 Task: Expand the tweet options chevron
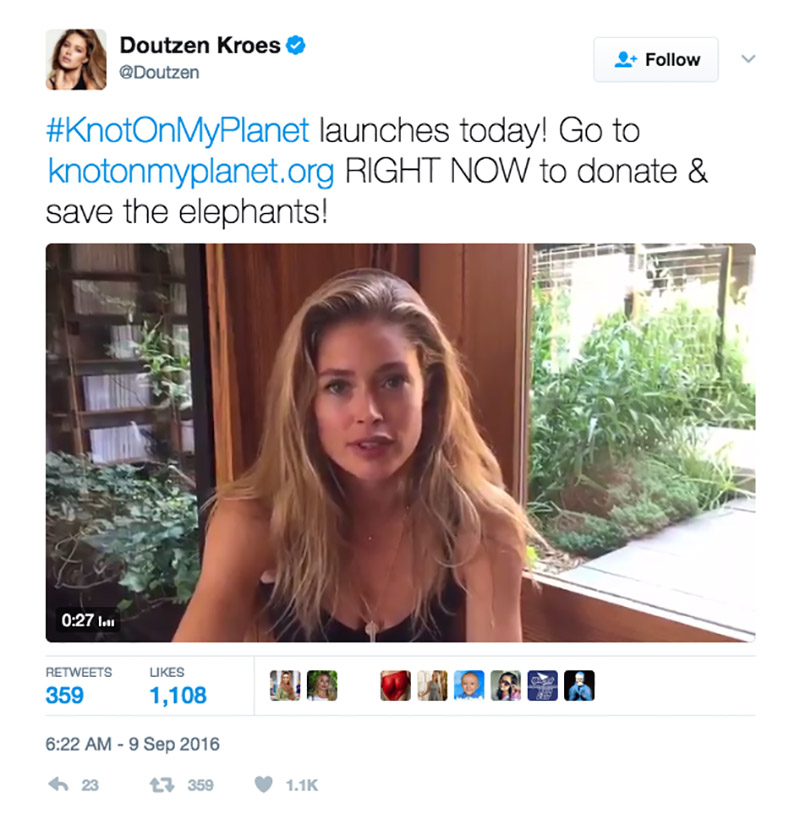tap(748, 58)
